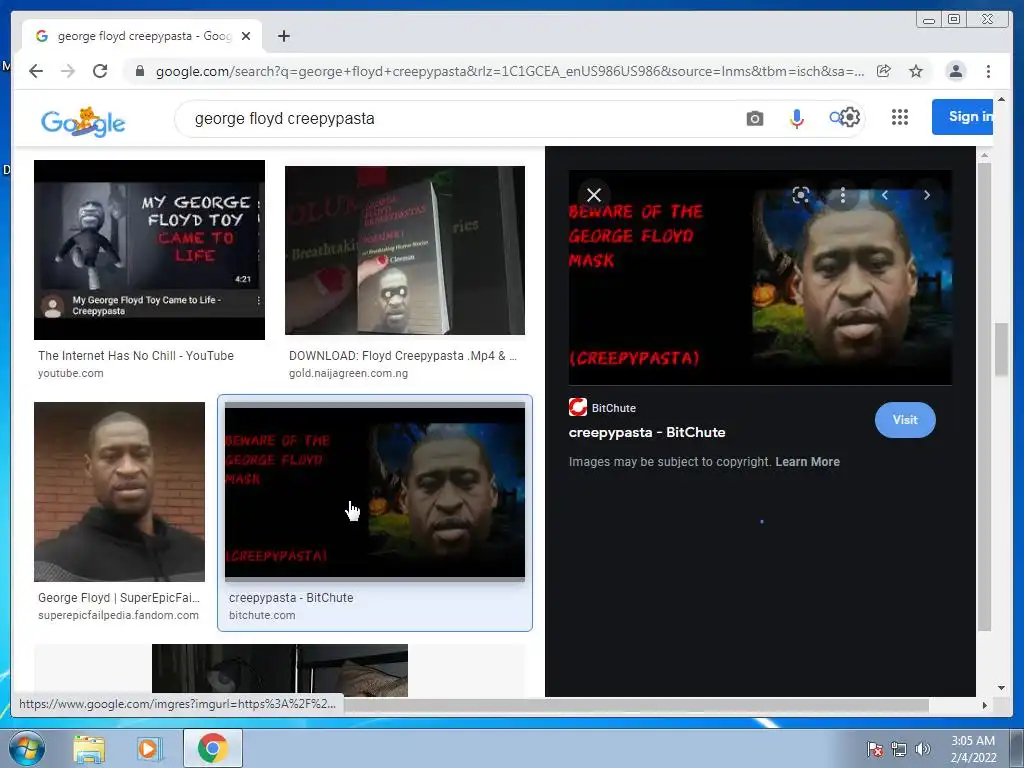Click the page's outer vertical scrollbar thumb
This screenshot has height=768, width=1024.
pyautogui.click(x=1001, y=349)
